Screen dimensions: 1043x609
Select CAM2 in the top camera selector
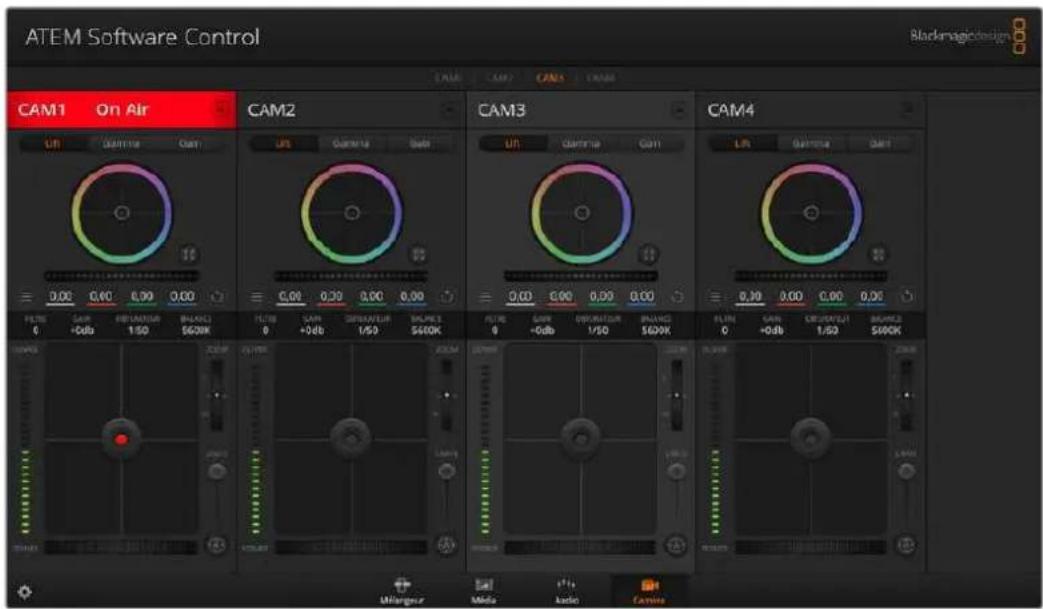[x=499, y=78]
